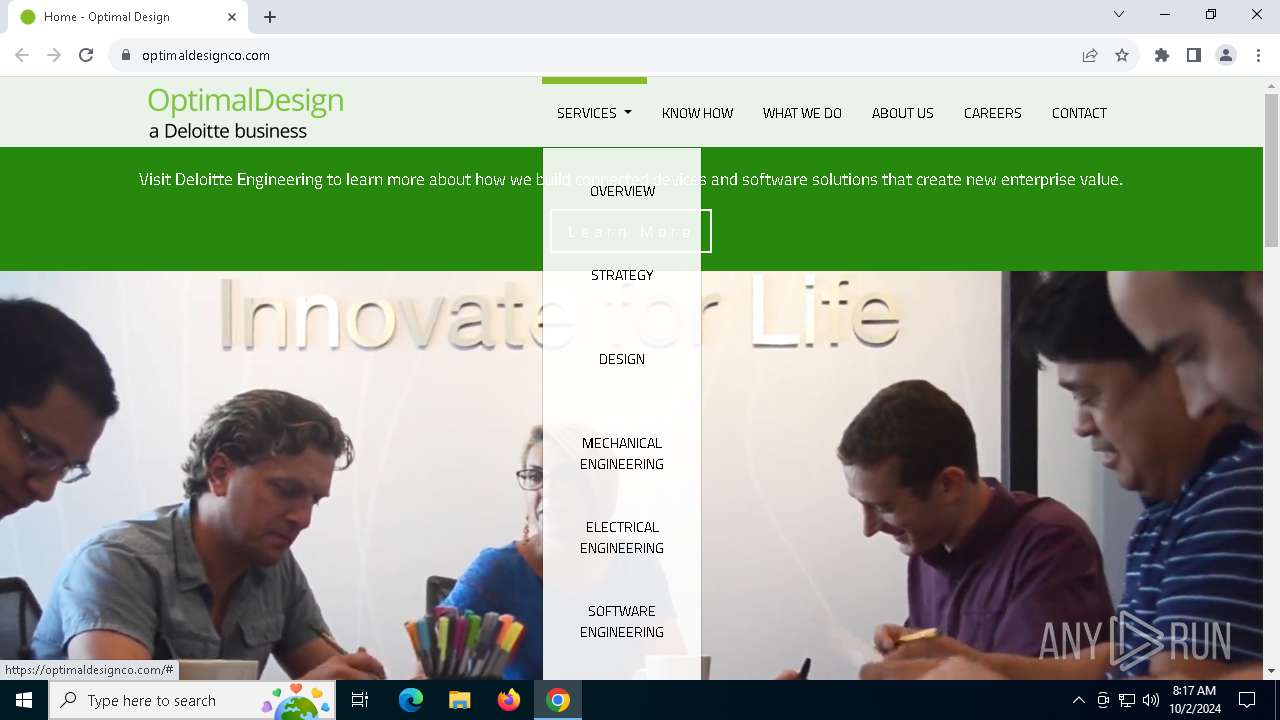This screenshot has height=720, width=1280.
Task: Click the page vertical scrollbar thumb
Action: click(1271, 170)
